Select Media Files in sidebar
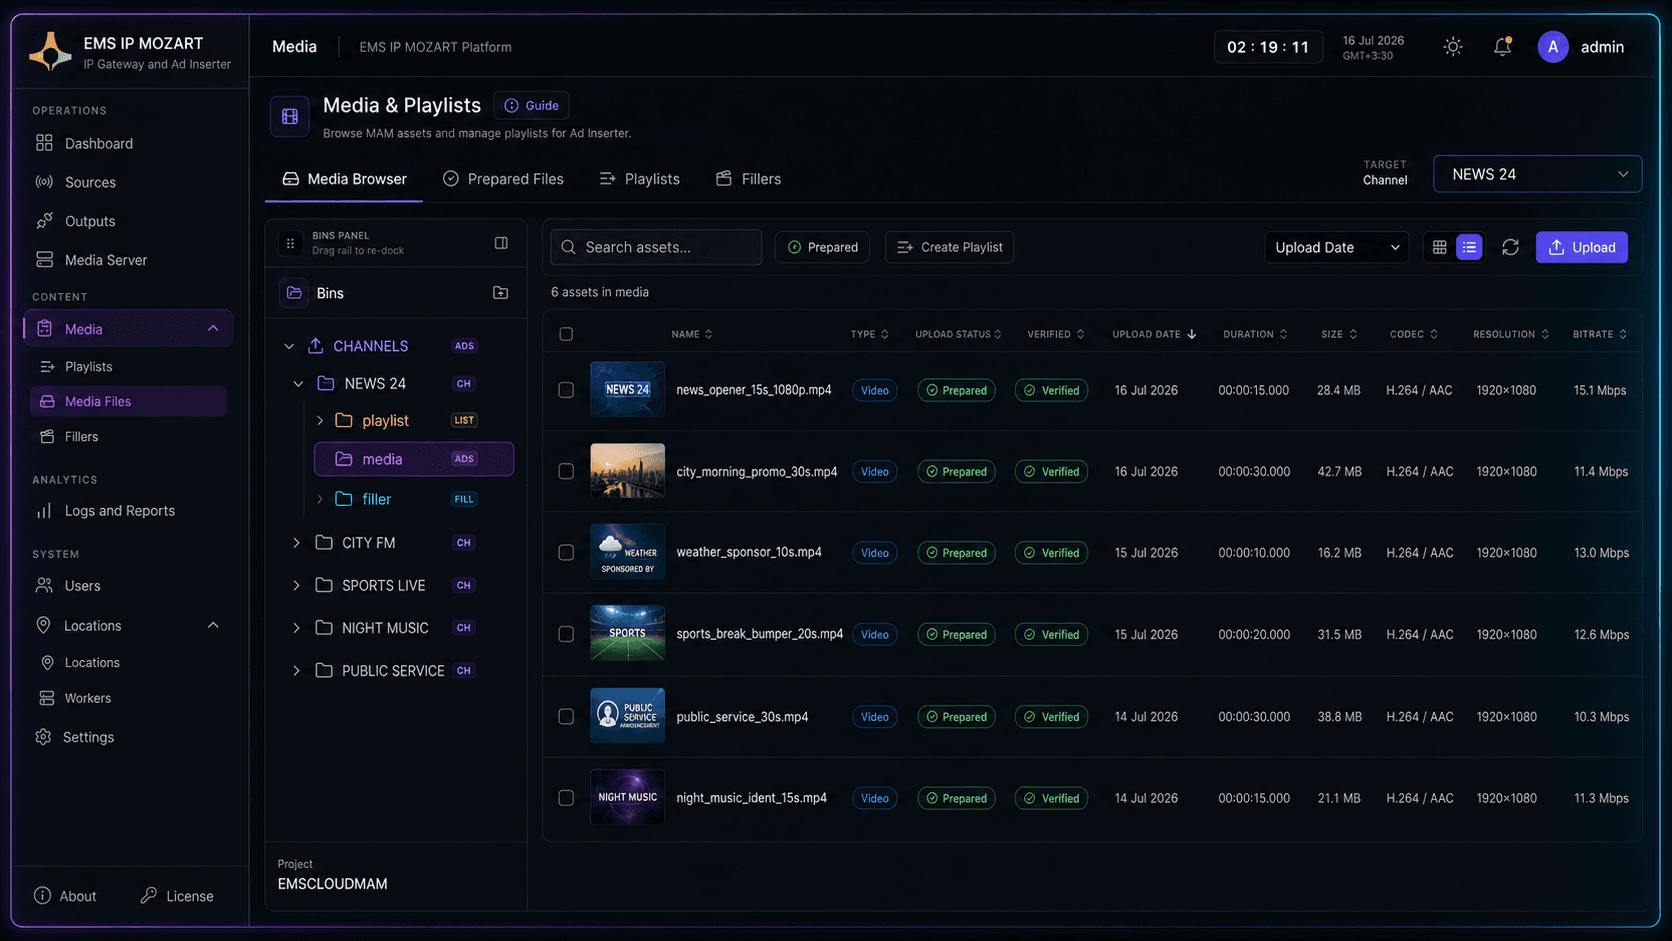This screenshot has height=941, width=1672. [x=128, y=401]
